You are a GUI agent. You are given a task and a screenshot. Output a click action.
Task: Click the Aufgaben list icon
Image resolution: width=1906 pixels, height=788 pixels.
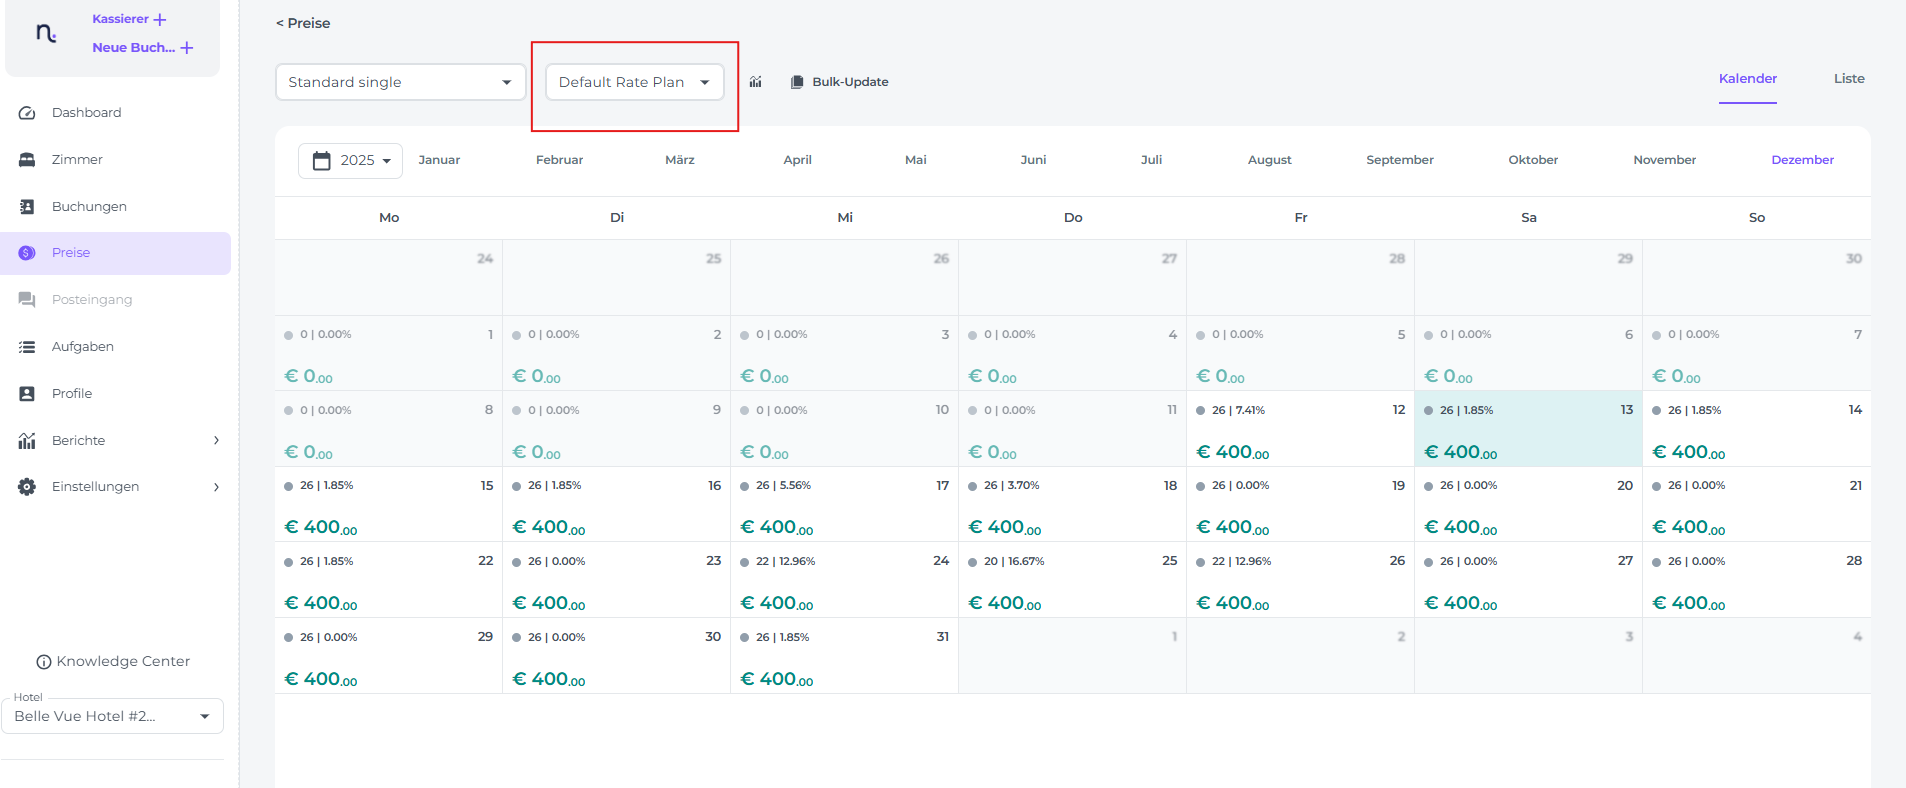(27, 347)
